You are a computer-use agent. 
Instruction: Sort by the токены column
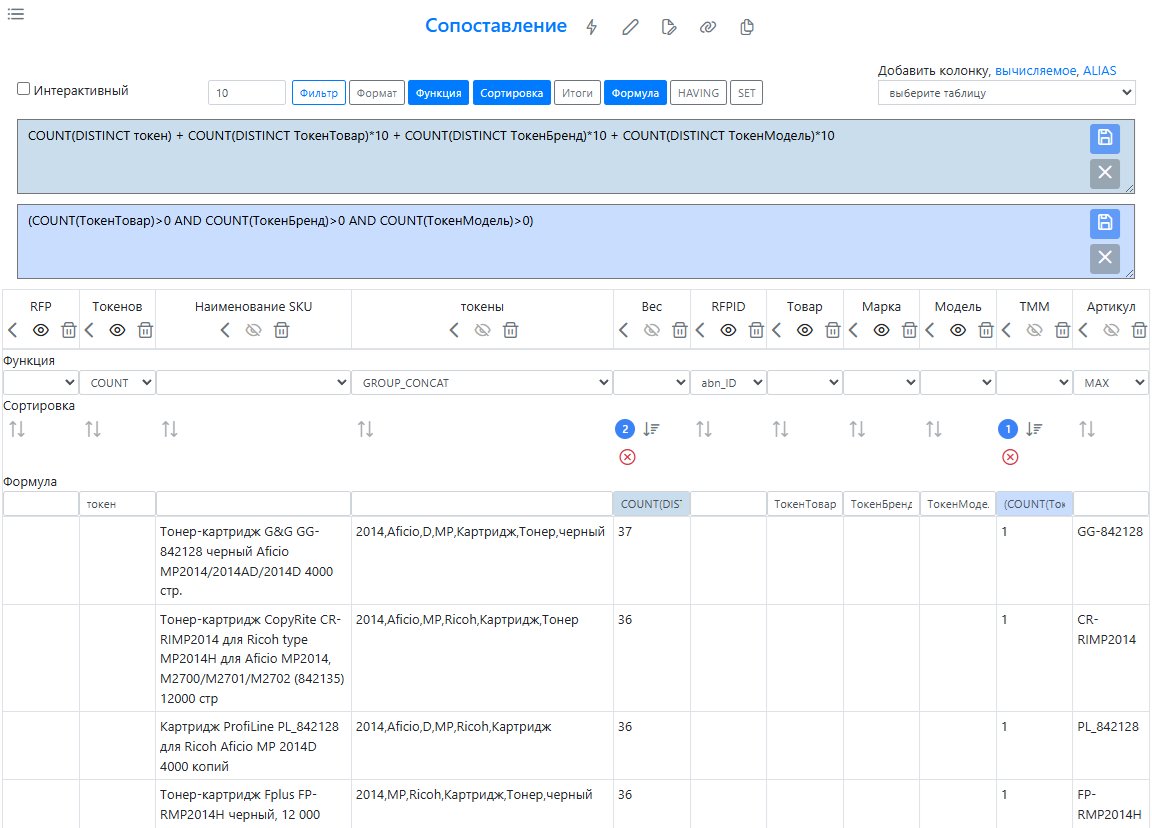(x=365, y=429)
